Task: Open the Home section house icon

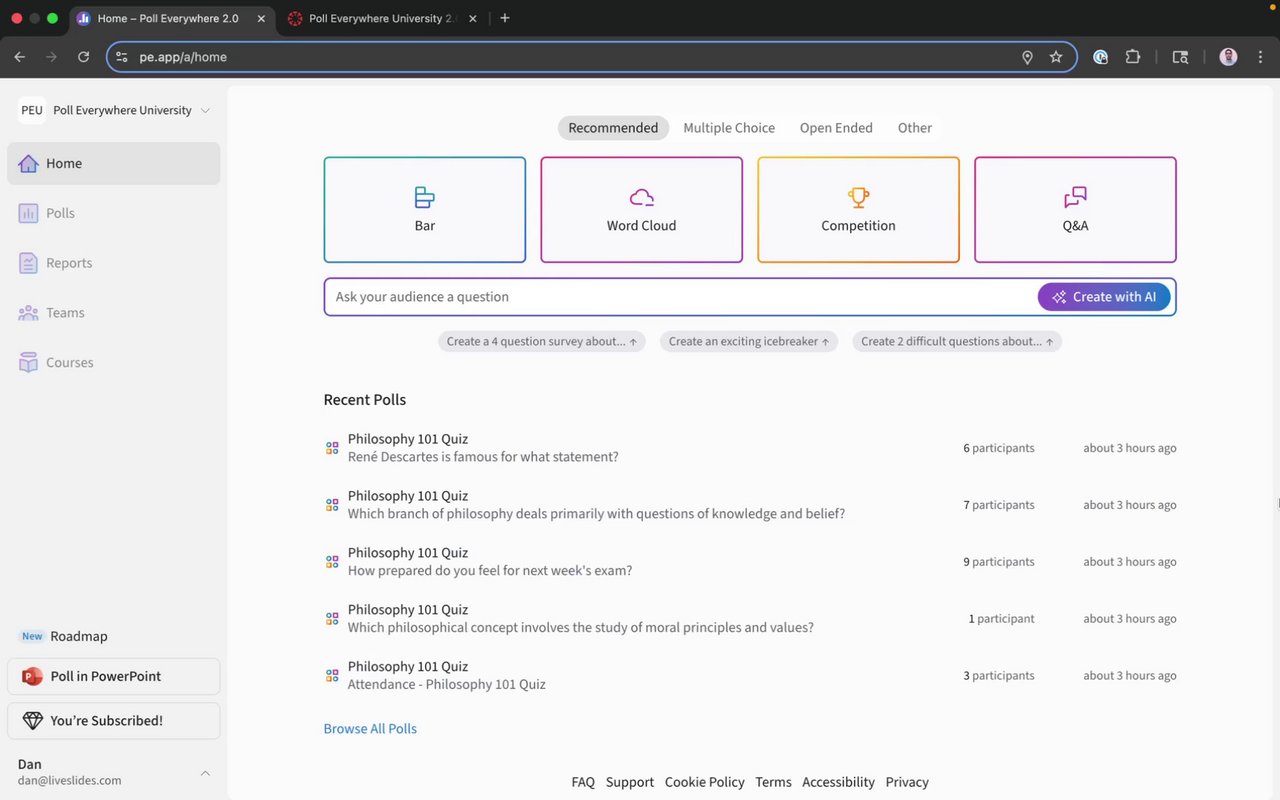Action: [x=28, y=163]
